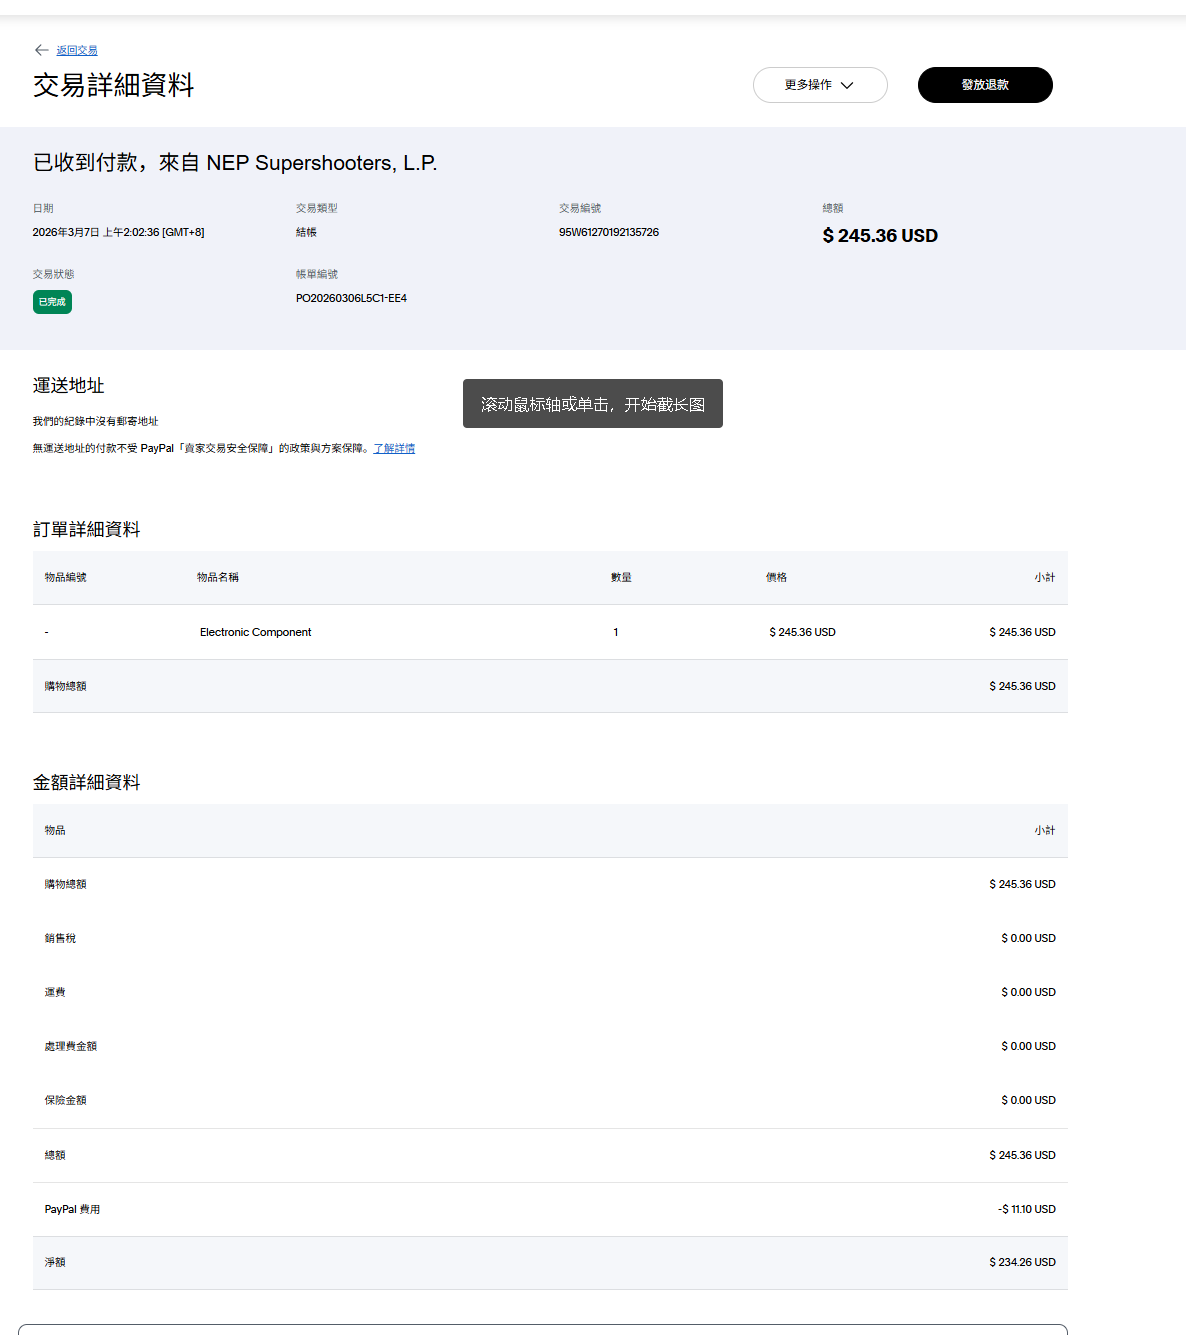Click transaction ID 95W61270192135726
1186x1335 pixels.
click(608, 232)
